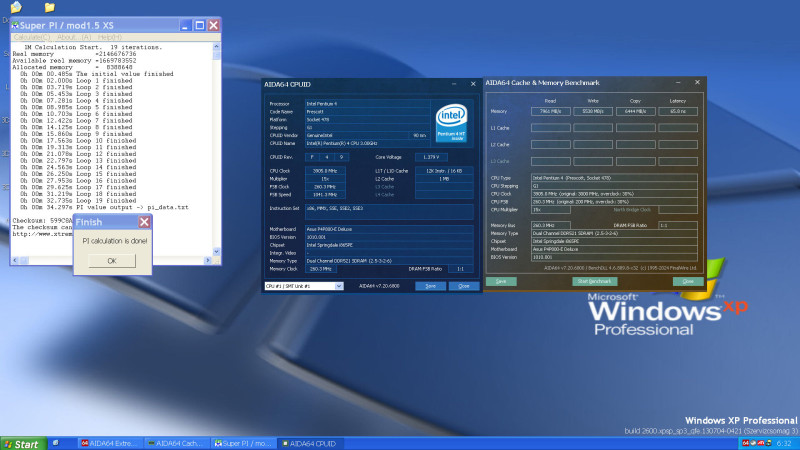
Task: Click Close button in AIDA64 CPUID window
Action: (x=463, y=286)
